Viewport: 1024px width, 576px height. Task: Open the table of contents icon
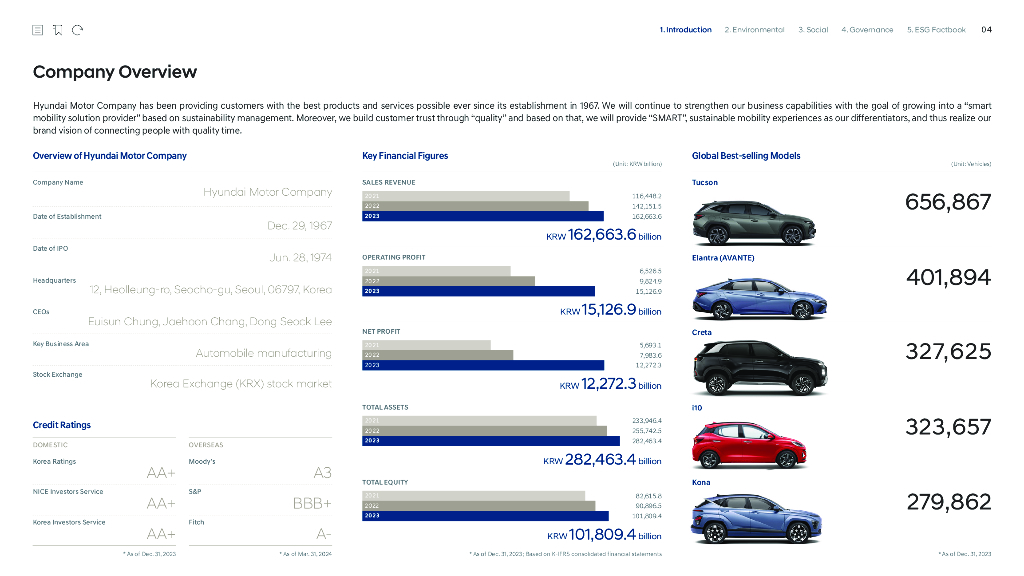[38, 30]
